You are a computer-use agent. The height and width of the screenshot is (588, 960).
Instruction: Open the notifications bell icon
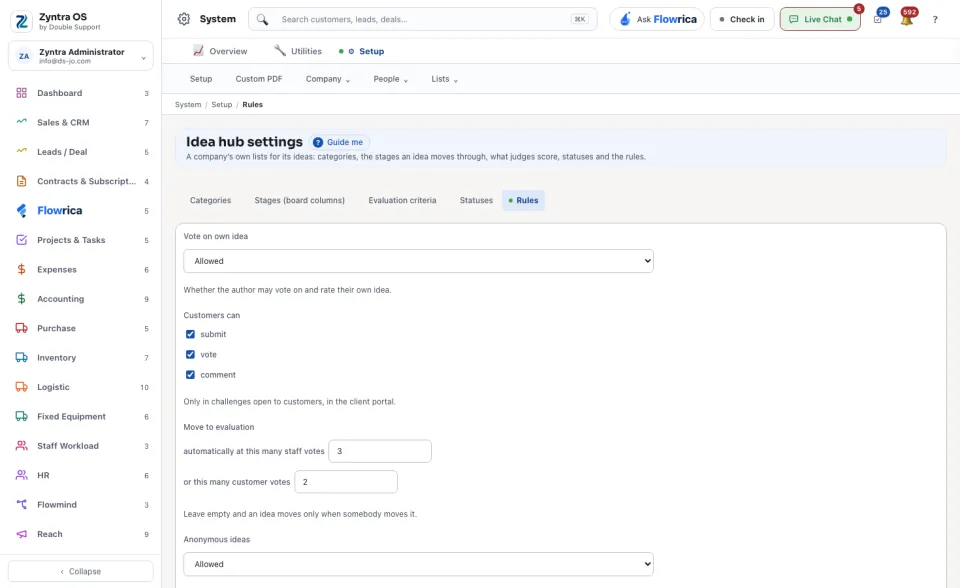[x=907, y=19]
